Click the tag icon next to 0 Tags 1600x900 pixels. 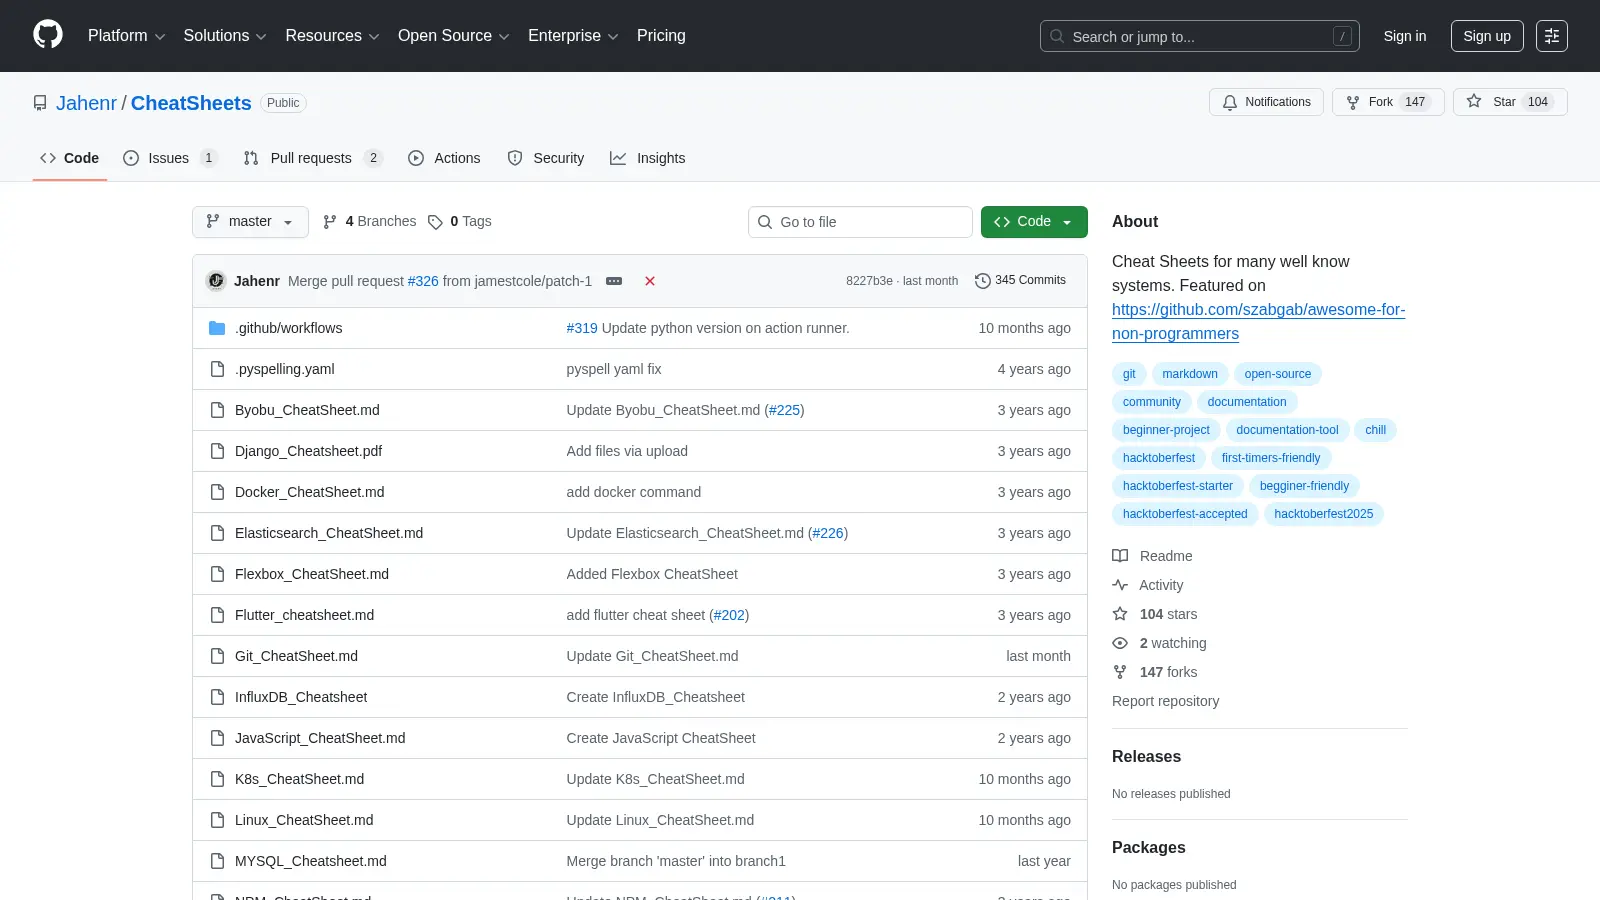(435, 222)
